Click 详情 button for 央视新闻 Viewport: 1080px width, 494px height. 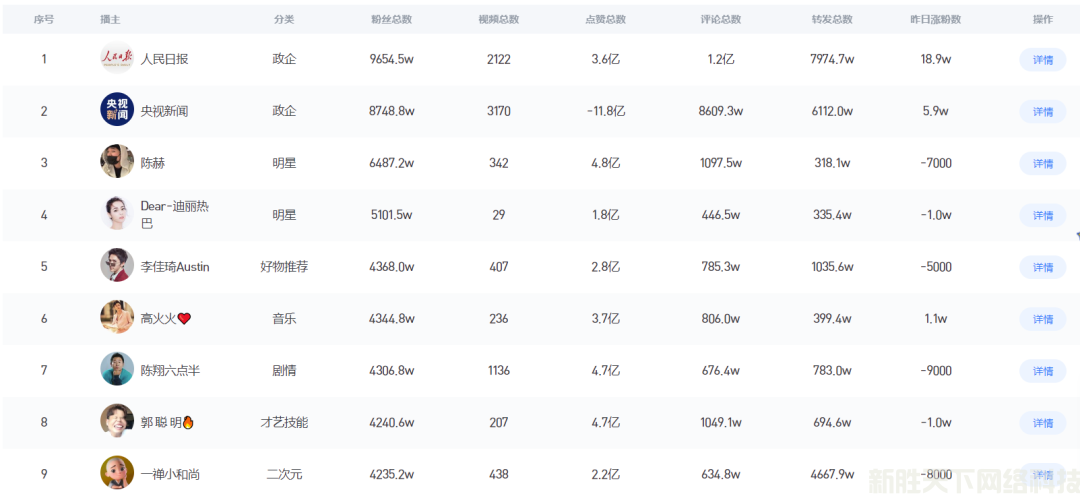[x=1042, y=112]
